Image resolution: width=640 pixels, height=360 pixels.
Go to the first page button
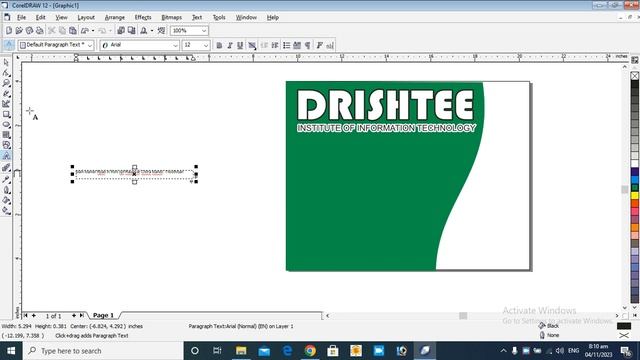click(26, 316)
